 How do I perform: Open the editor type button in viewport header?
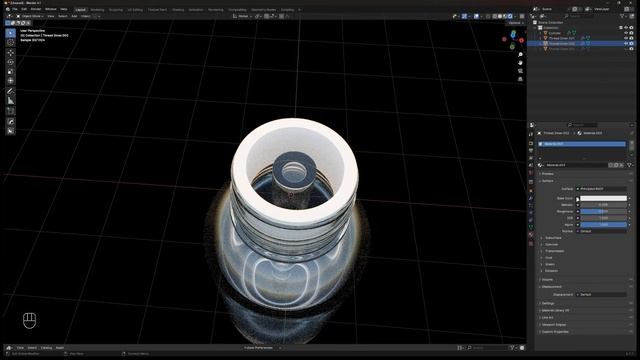coord(9,16)
